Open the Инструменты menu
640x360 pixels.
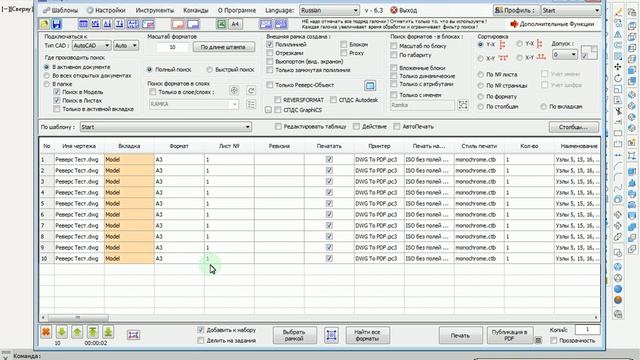155,10
